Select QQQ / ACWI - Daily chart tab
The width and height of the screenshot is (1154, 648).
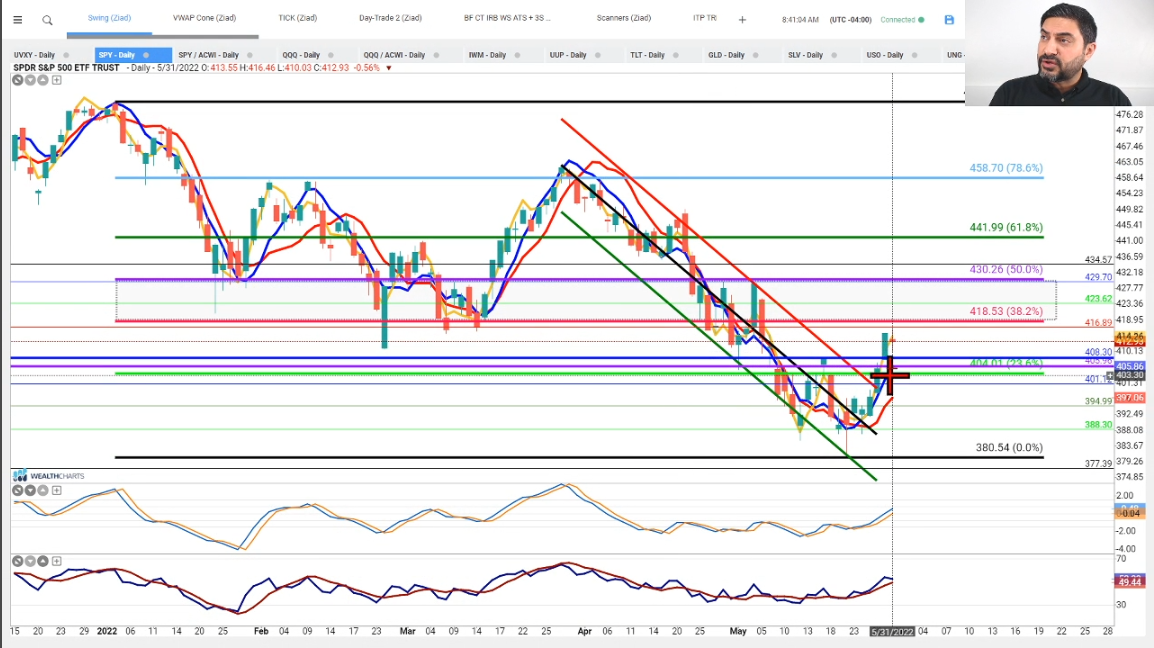394,55
